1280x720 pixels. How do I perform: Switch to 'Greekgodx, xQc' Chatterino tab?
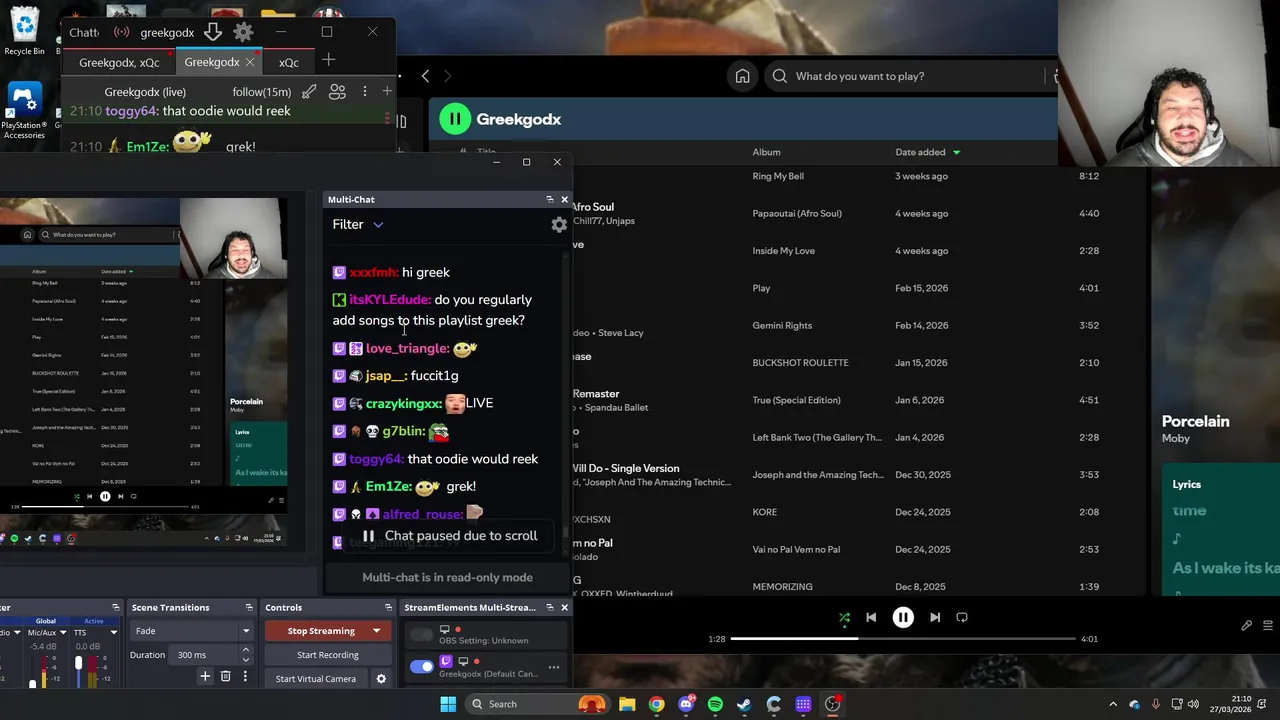pos(119,62)
